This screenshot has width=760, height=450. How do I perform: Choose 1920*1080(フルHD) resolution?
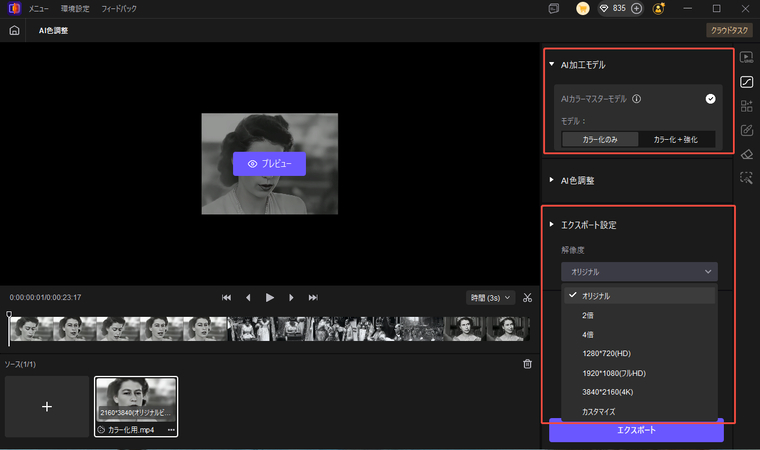point(639,373)
